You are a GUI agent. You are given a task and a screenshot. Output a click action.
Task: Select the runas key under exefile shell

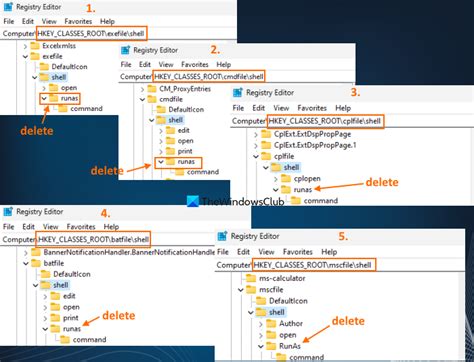click(69, 98)
